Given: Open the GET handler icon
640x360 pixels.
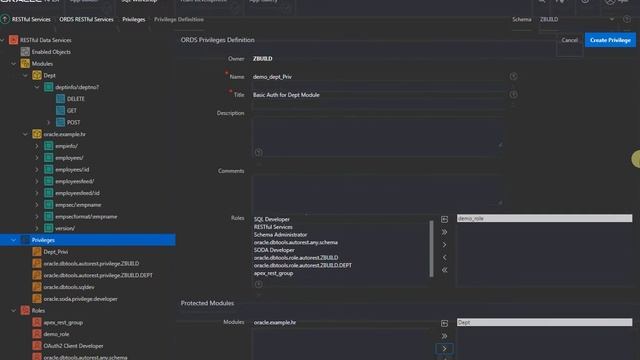Looking at the screenshot, I should 60,111.
